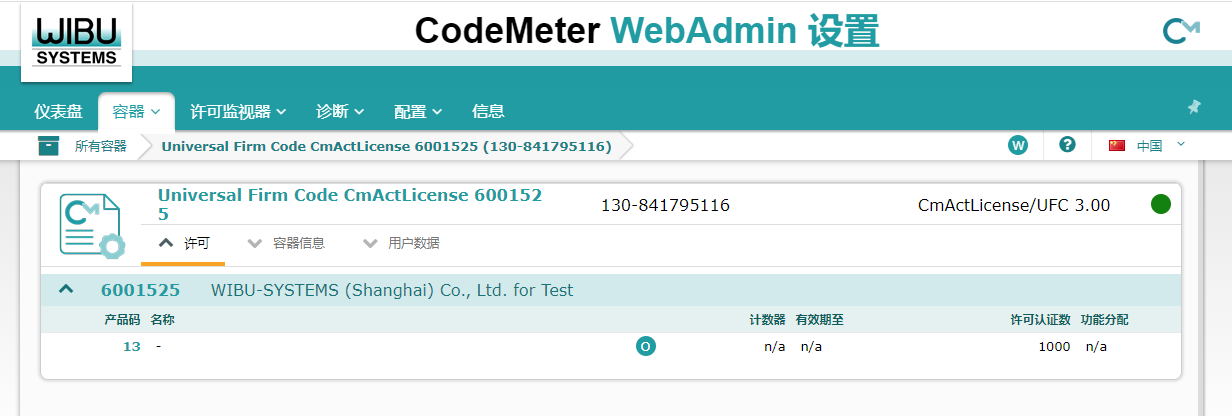Open the 容器 menu dropdown

point(136,111)
